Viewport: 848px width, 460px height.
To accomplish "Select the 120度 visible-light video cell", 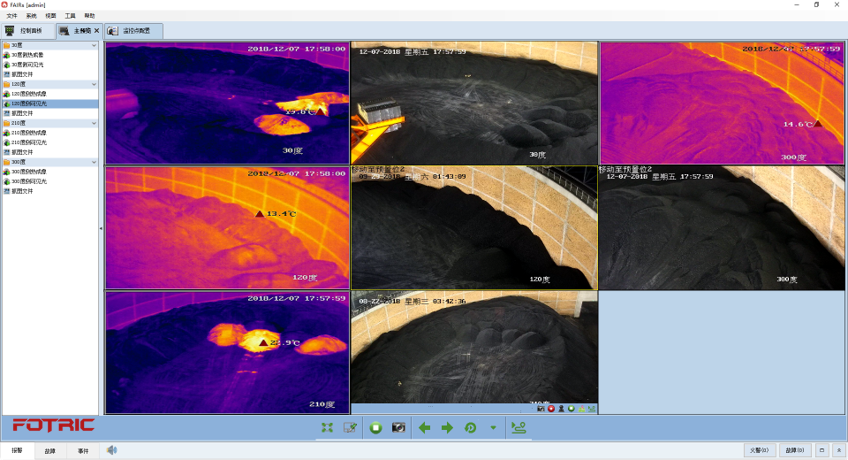I will [474, 228].
